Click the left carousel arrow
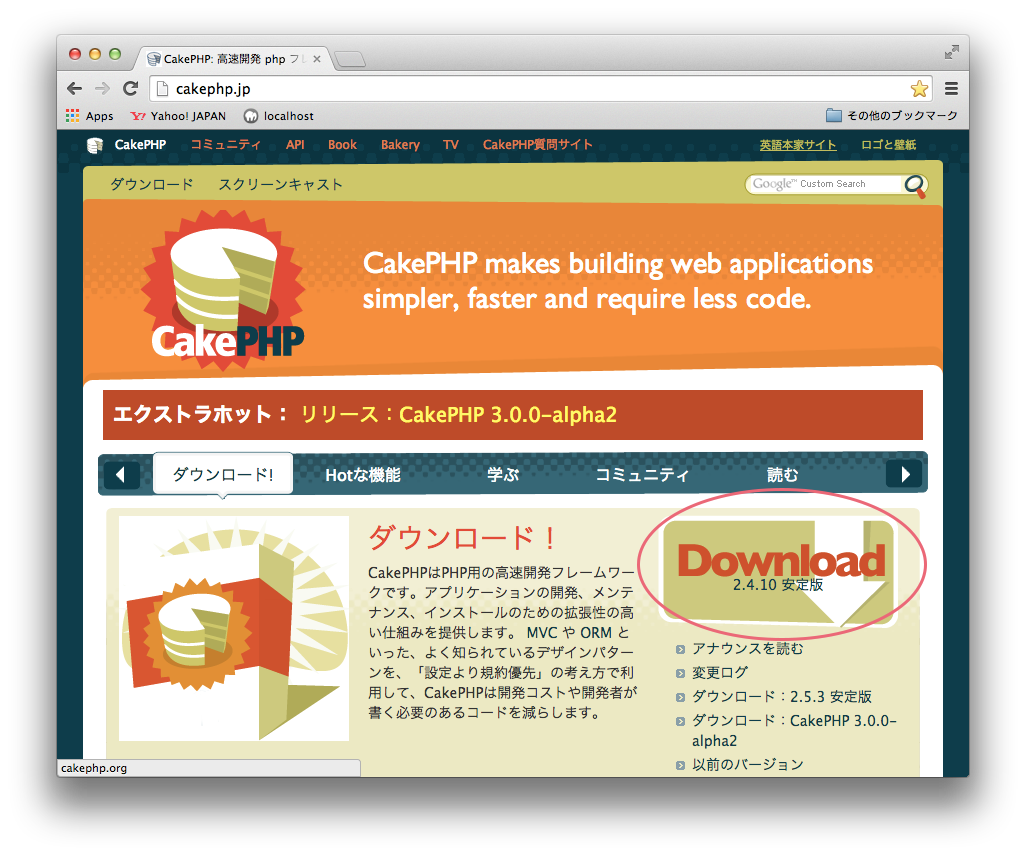 [120, 474]
